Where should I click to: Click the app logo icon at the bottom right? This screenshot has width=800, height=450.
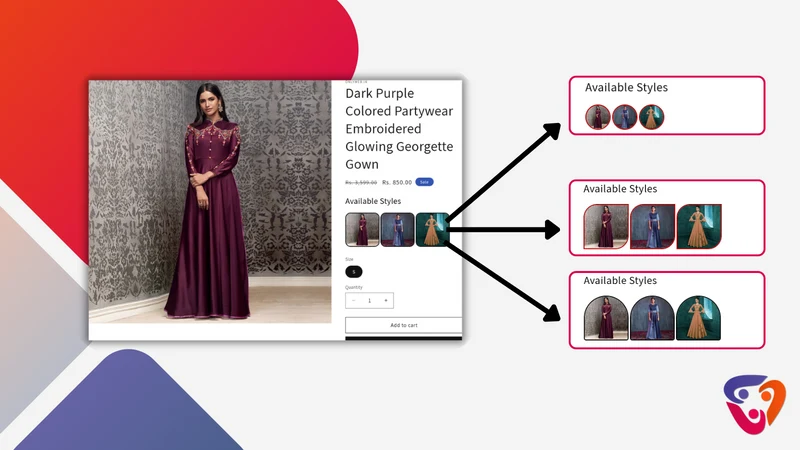pyautogui.click(x=755, y=405)
